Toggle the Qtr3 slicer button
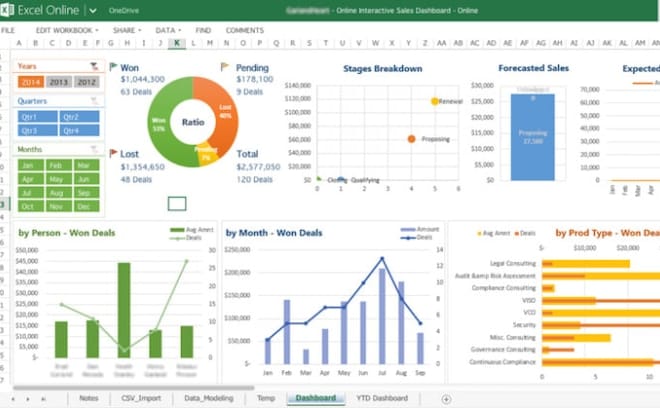The height and width of the screenshot is (408, 660). click(x=37, y=131)
